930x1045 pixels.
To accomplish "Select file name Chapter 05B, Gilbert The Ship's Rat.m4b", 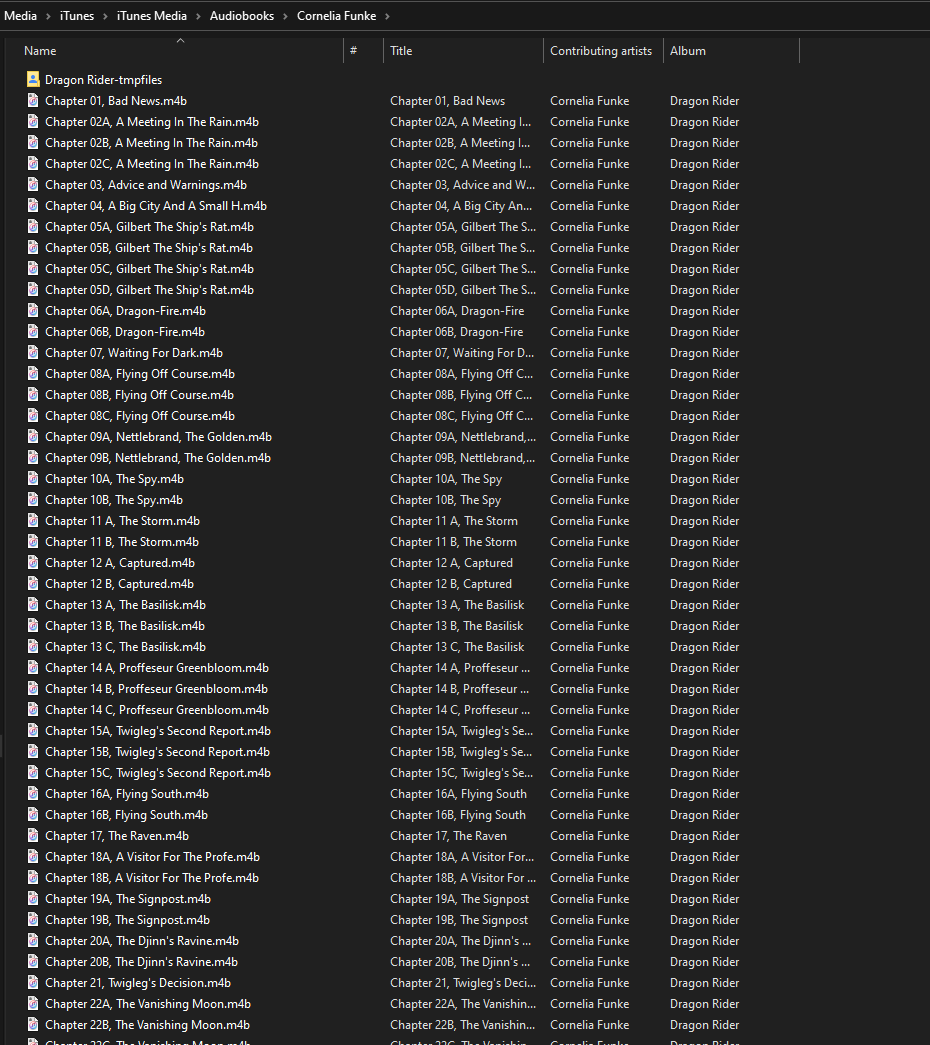I will click(149, 247).
